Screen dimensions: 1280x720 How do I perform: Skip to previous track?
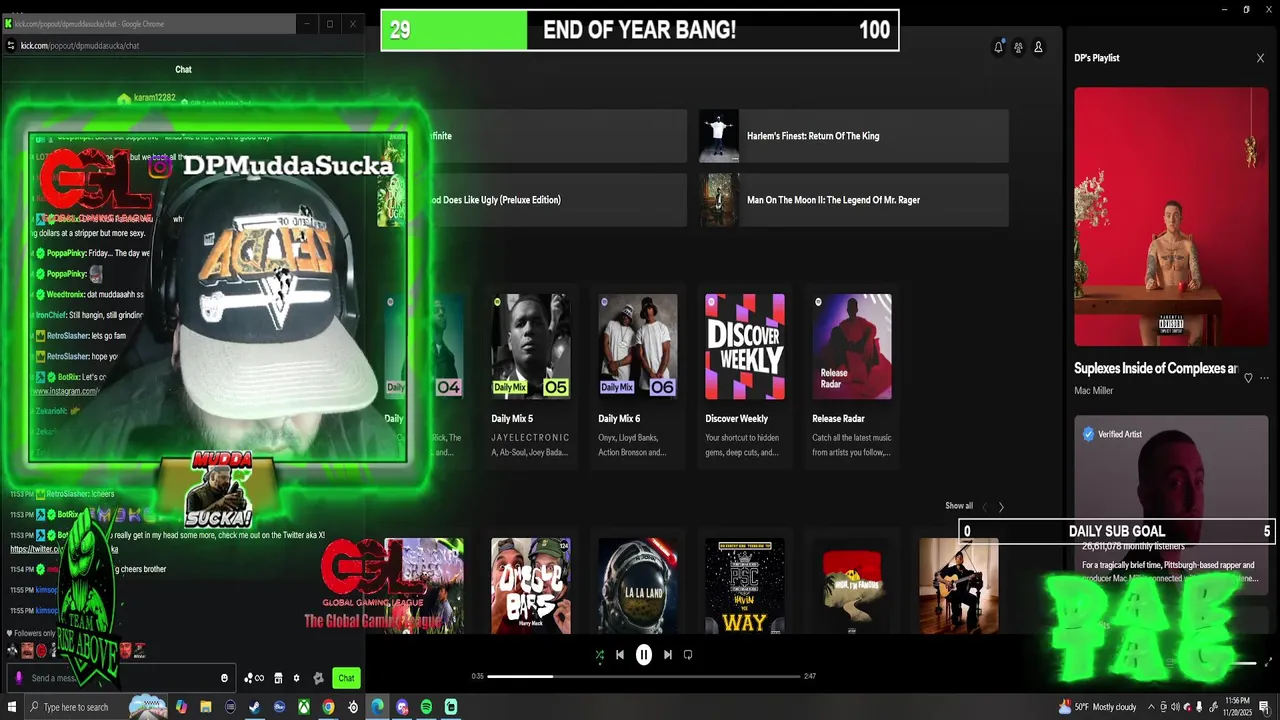pyautogui.click(x=620, y=655)
